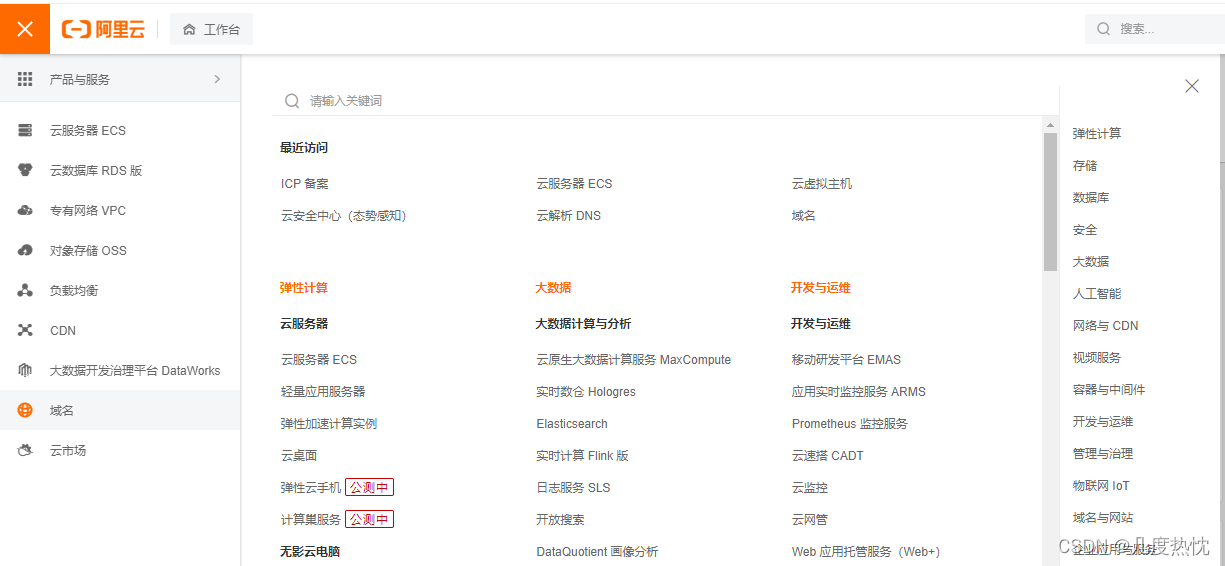Screen dimensions: 1225x566
Task: Open 日志服务 SLS link
Action: pyautogui.click(x=573, y=488)
